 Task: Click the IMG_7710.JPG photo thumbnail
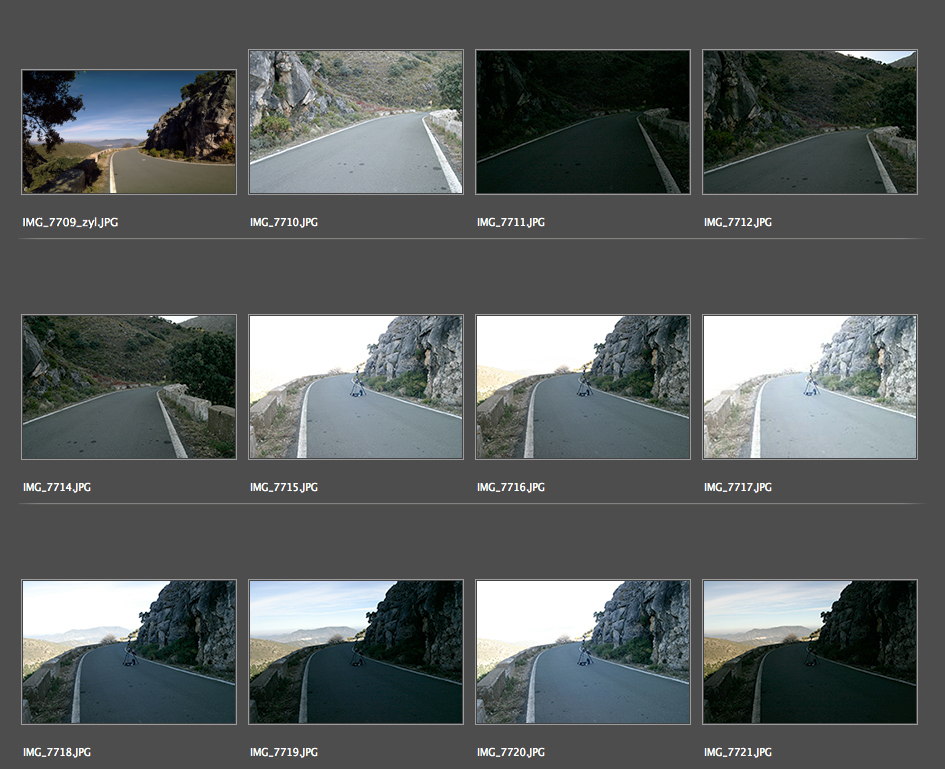[x=356, y=122]
